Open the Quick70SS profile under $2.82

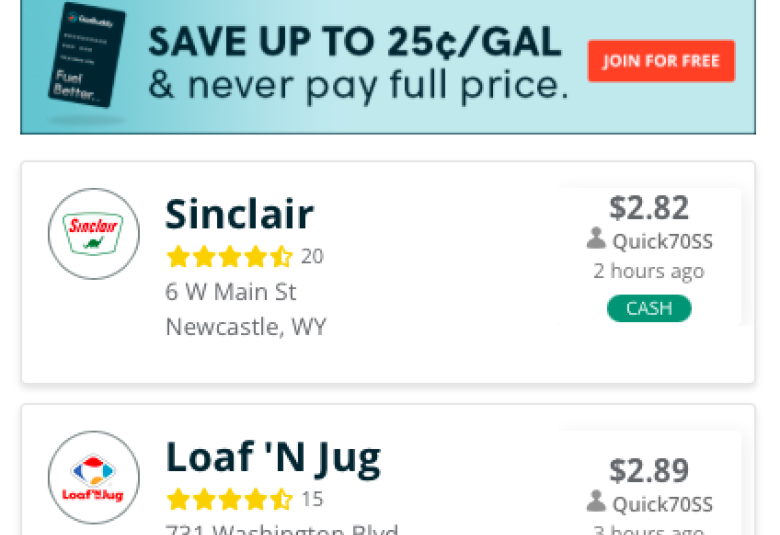click(662, 242)
